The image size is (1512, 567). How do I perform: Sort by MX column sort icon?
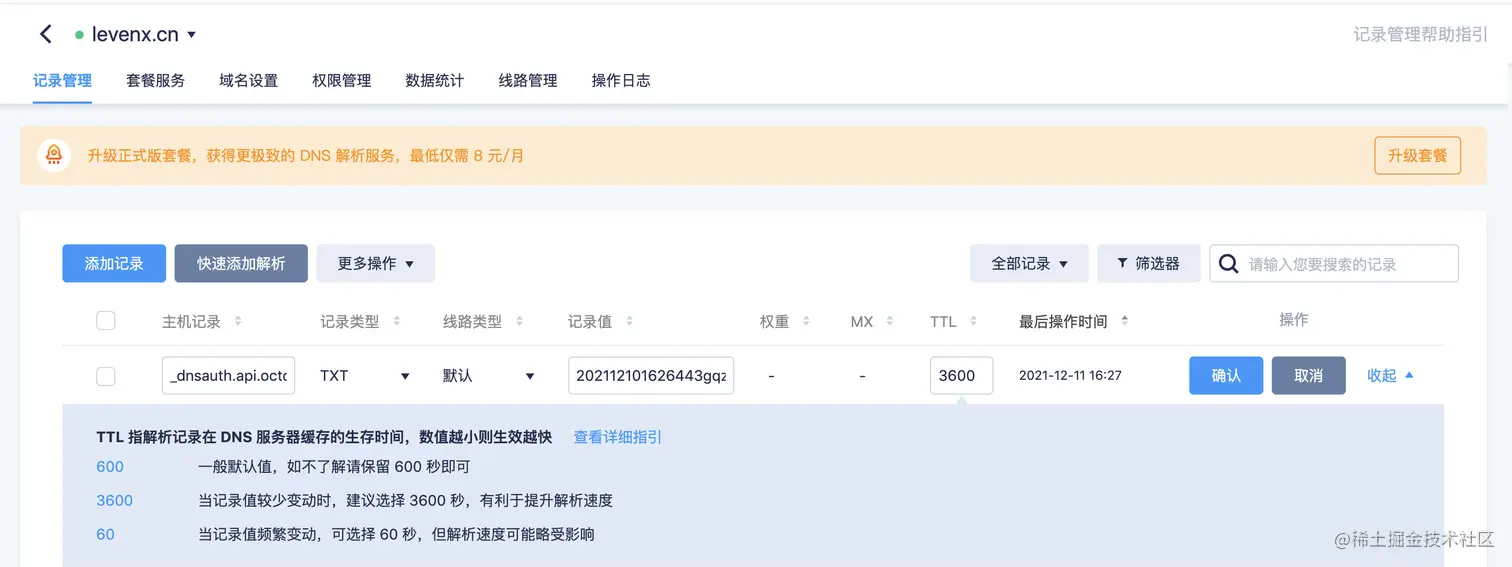coord(890,322)
